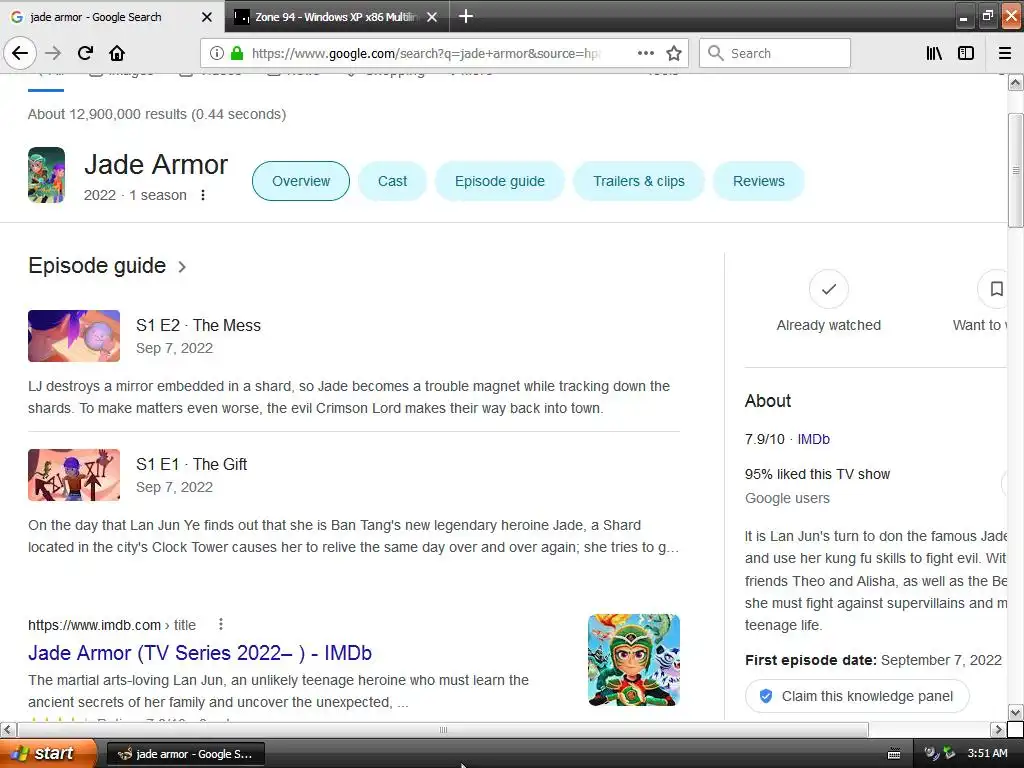Click the IMDb result image thumbnail
Image resolution: width=1024 pixels, height=768 pixels.
633,660
